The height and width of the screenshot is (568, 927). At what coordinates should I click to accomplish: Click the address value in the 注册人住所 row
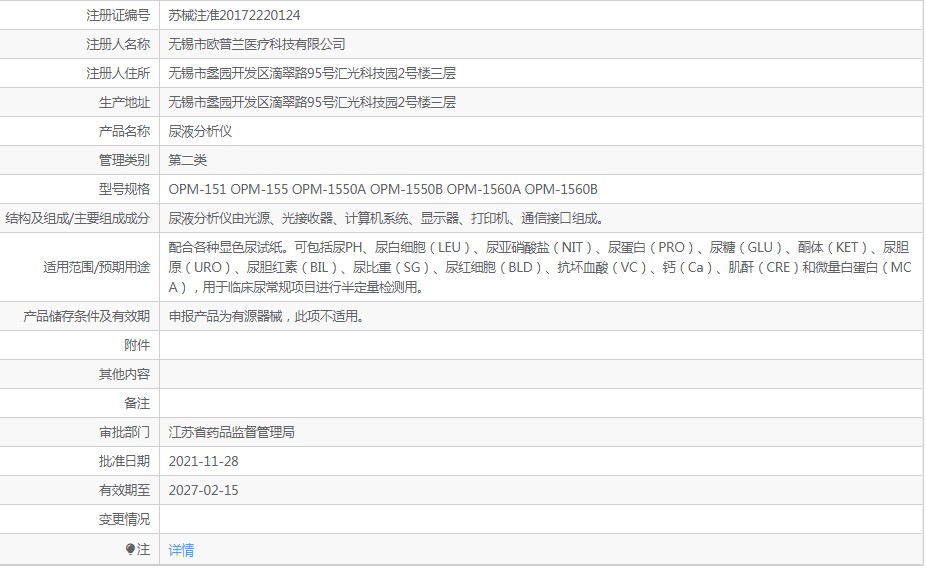pyautogui.click(x=312, y=73)
